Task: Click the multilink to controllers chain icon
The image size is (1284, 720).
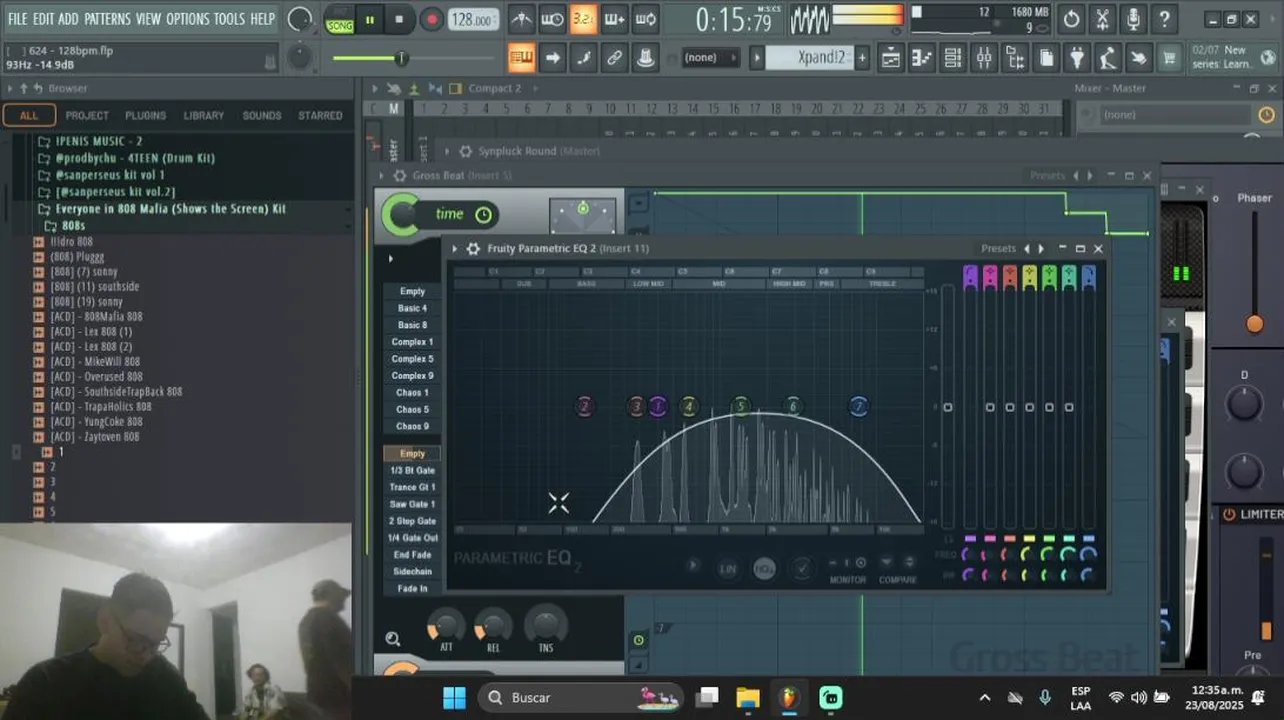Action: click(614, 58)
